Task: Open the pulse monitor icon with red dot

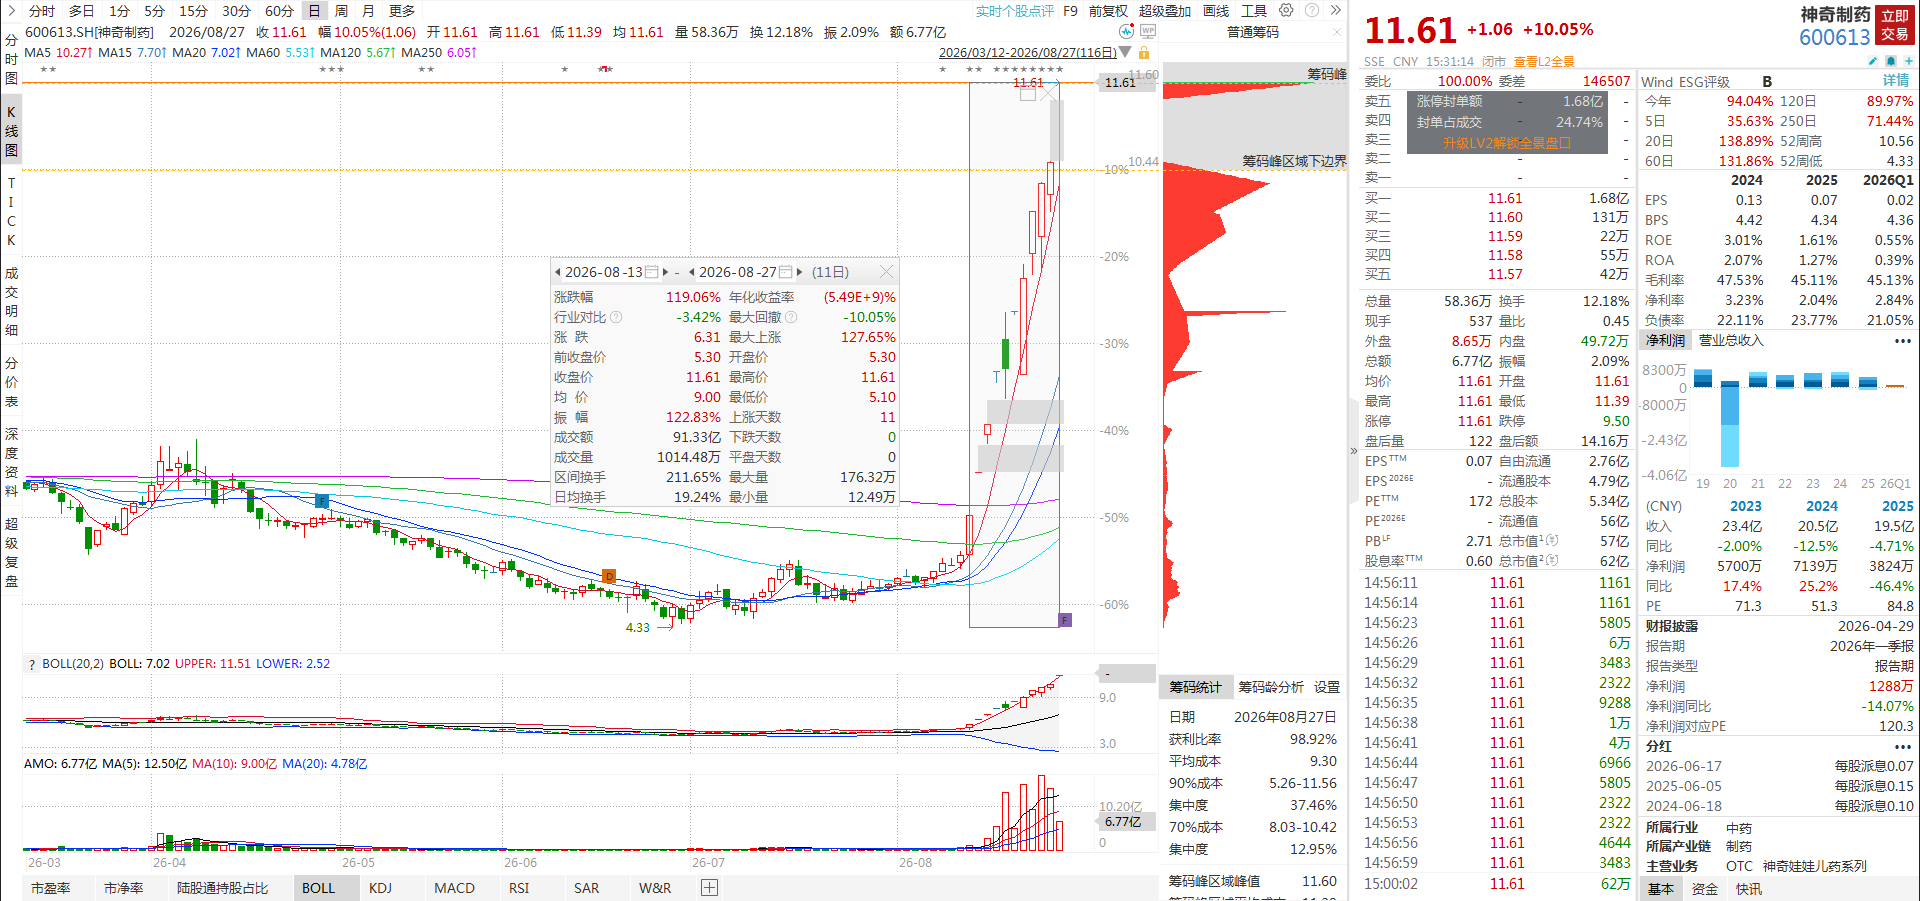Action: pos(1126,32)
